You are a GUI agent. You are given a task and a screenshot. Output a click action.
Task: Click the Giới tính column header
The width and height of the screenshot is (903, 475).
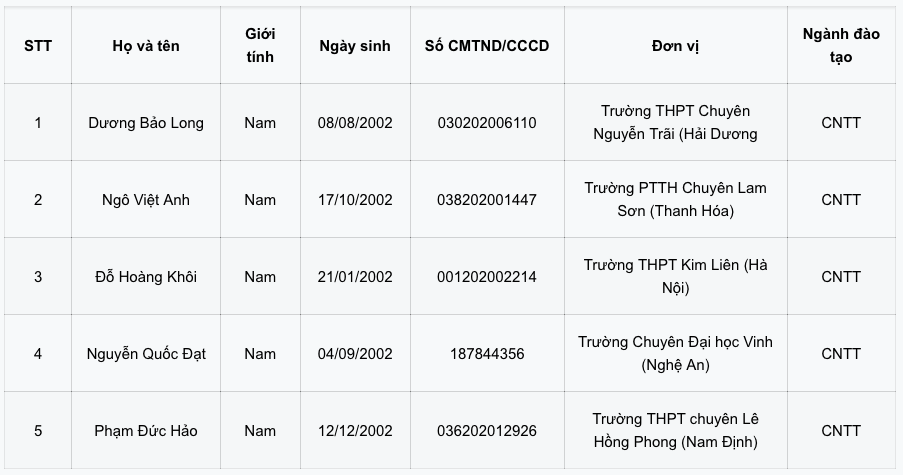click(x=260, y=45)
